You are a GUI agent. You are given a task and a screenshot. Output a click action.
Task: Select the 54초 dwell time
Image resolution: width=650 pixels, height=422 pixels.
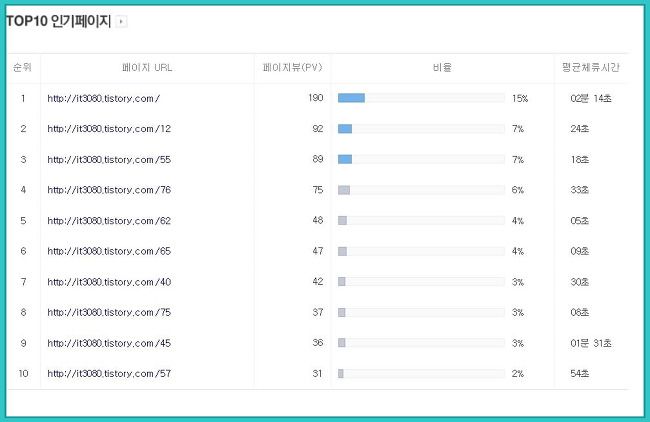click(580, 373)
